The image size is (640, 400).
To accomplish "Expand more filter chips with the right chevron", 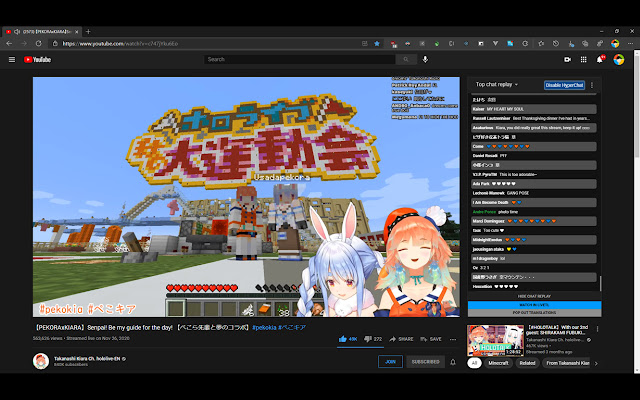I will pyautogui.click(x=596, y=363).
